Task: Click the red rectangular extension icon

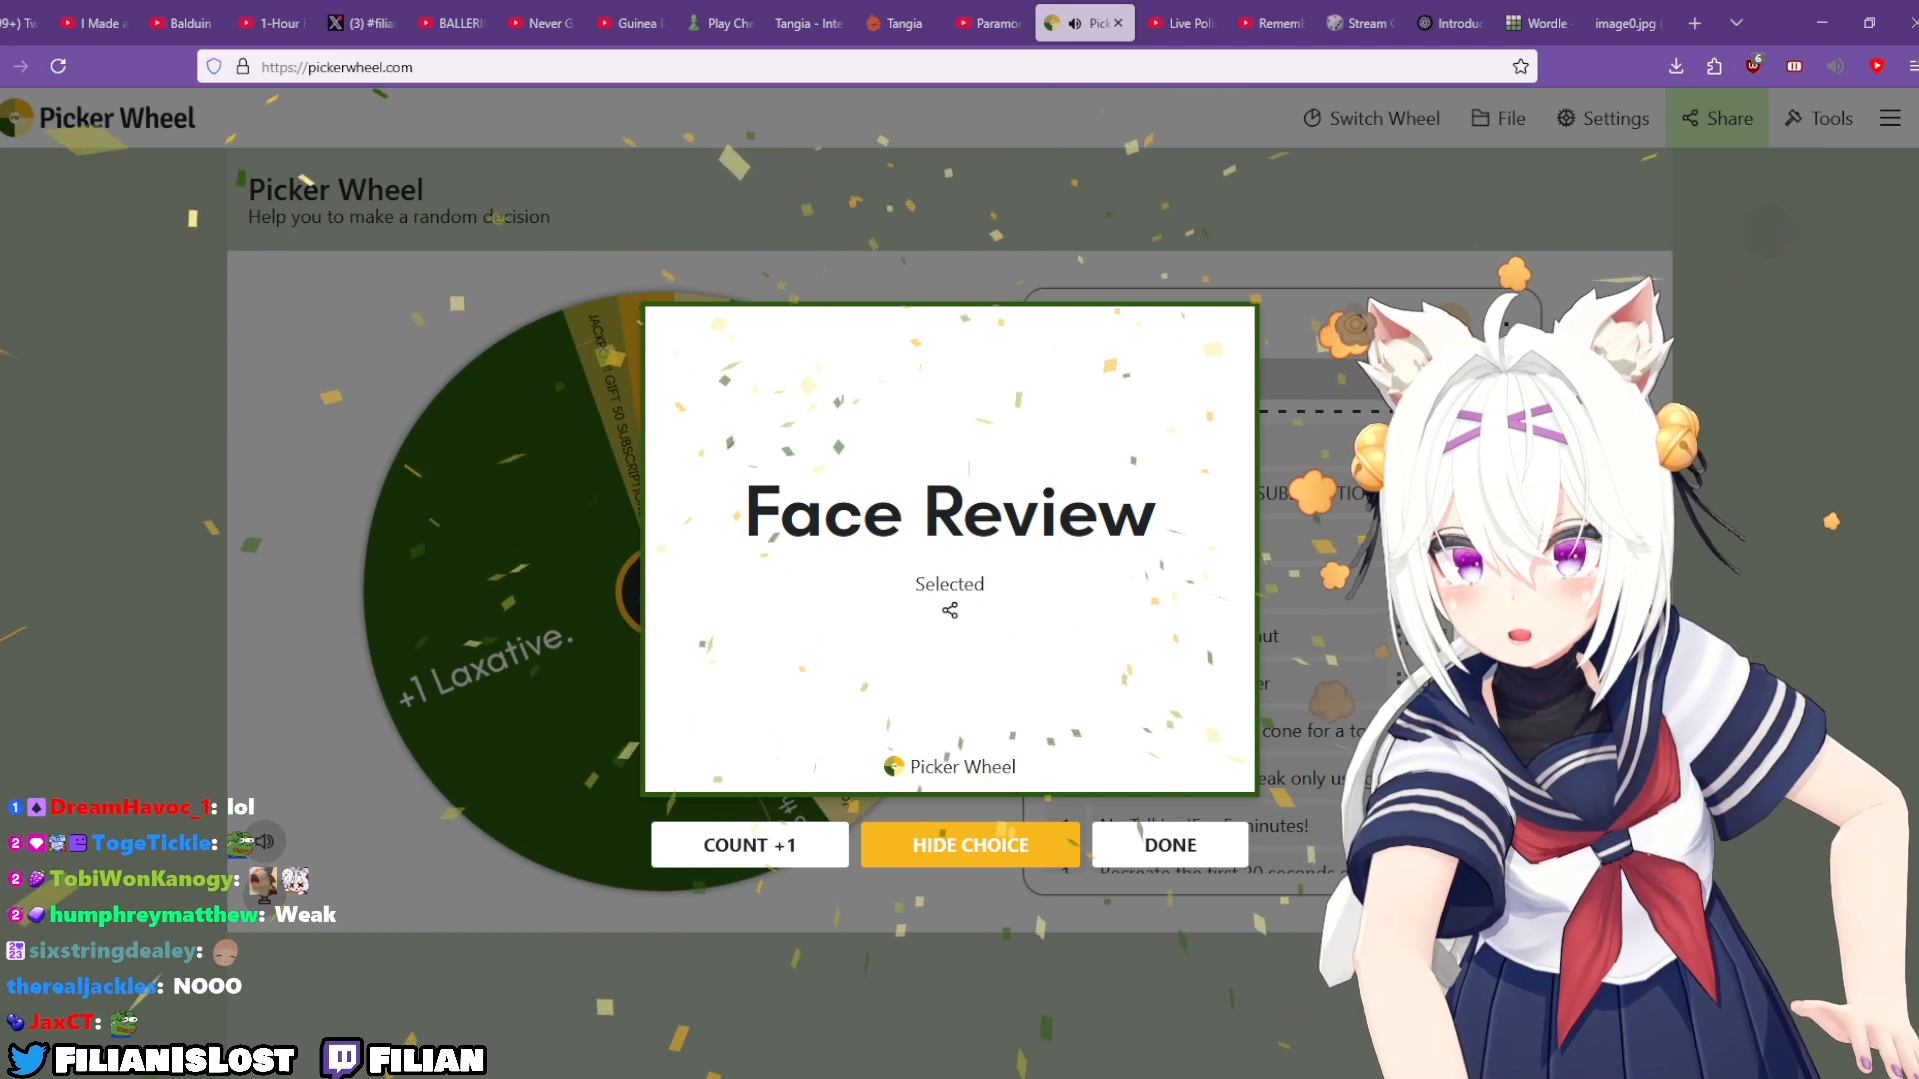Action: [1794, 66]
